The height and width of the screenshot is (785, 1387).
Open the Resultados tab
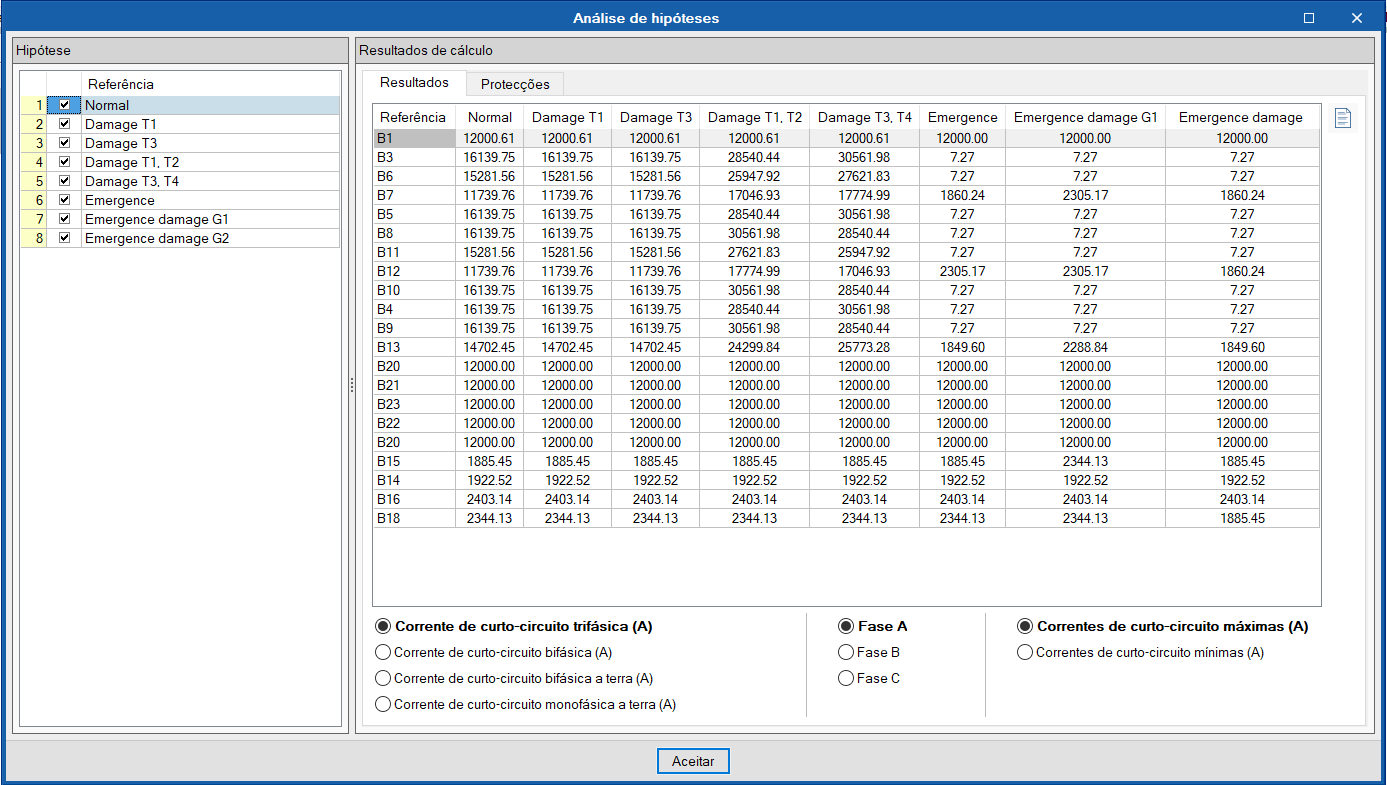[414, 83]
